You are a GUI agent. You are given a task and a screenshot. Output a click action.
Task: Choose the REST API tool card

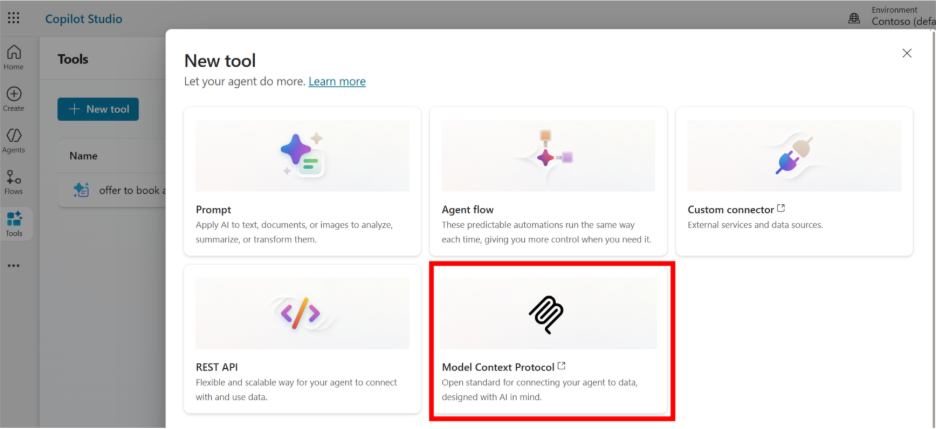point(302,338)
